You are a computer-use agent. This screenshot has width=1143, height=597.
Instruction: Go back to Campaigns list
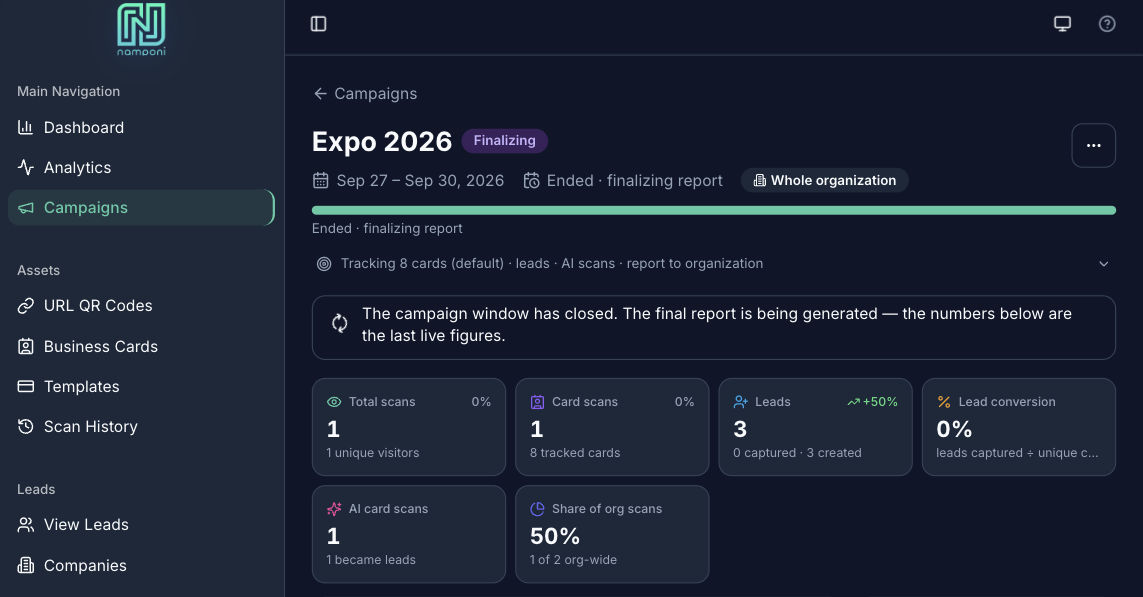(x=365, y=93)
